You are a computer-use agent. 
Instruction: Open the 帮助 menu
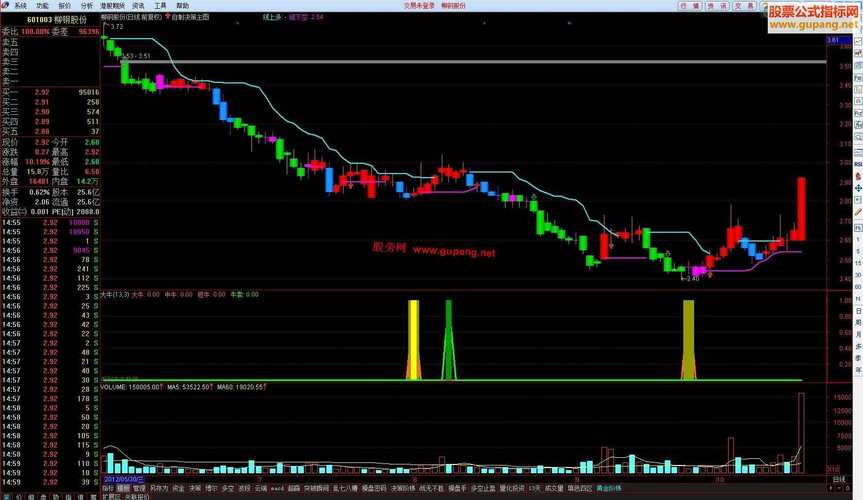click(182, 5)
